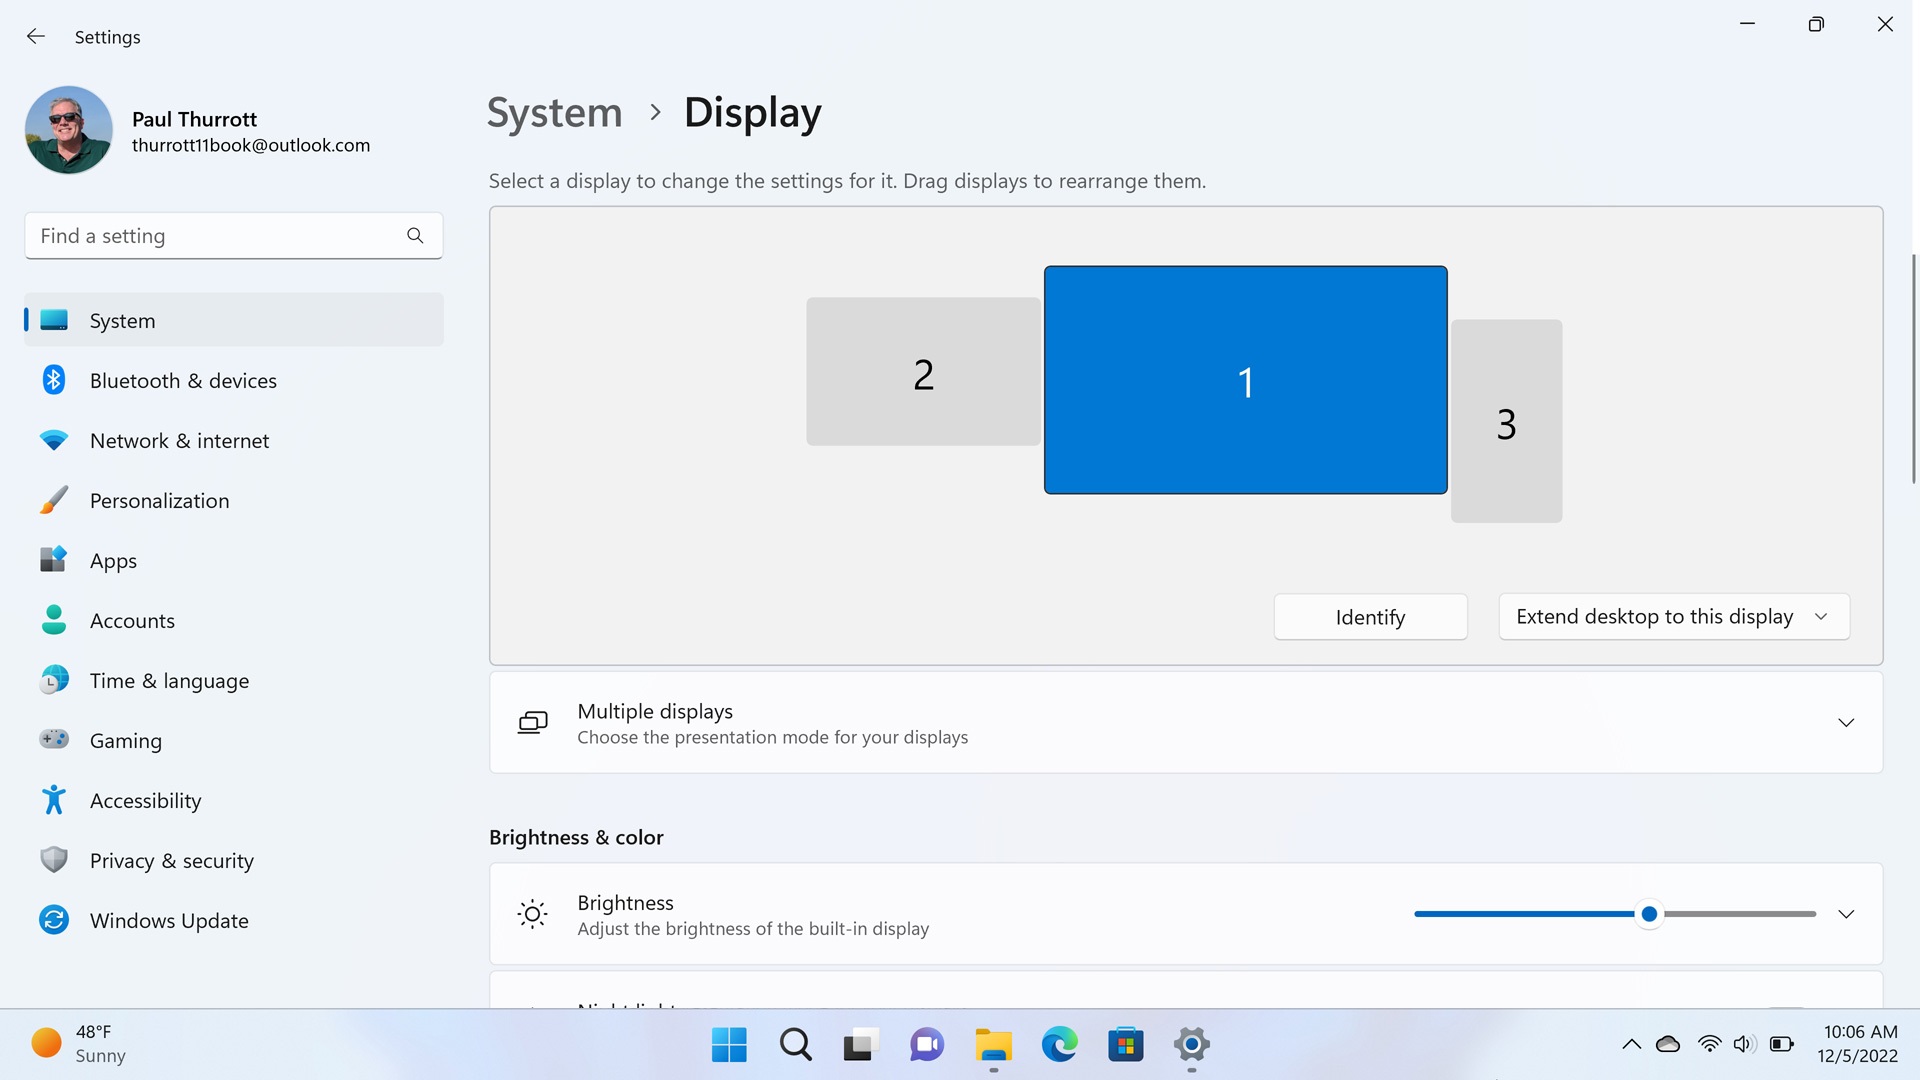
Task: Open Personalization settings with the paintbrush icon
Action: [159, 501]
